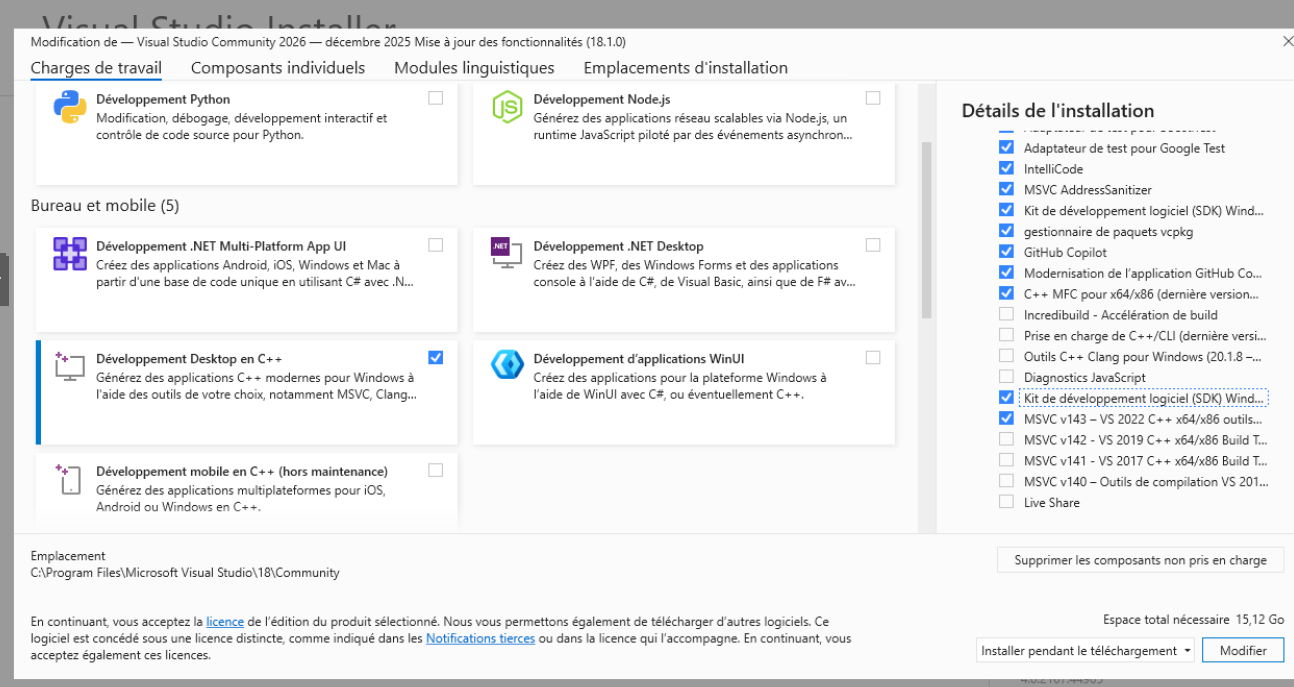Click the C++ mobile development icon

[x=70, y=479]
